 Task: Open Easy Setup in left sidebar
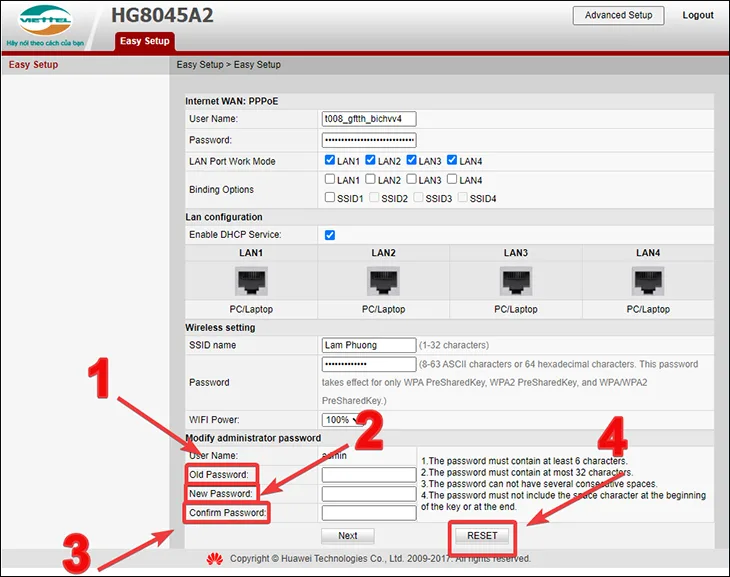click(34, 65)
